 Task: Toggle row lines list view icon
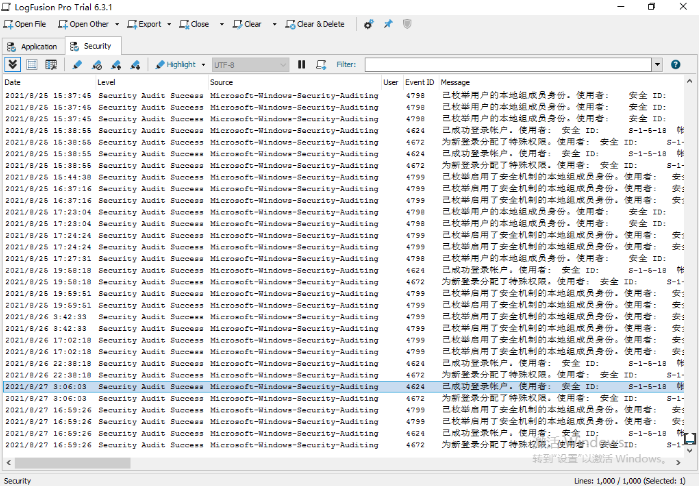(32, 65)
